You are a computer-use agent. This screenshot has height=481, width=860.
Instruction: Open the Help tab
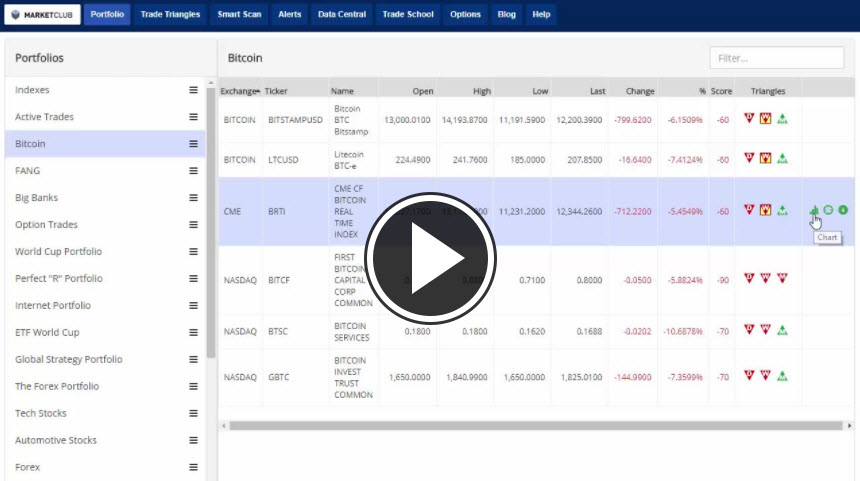(541, 14)
